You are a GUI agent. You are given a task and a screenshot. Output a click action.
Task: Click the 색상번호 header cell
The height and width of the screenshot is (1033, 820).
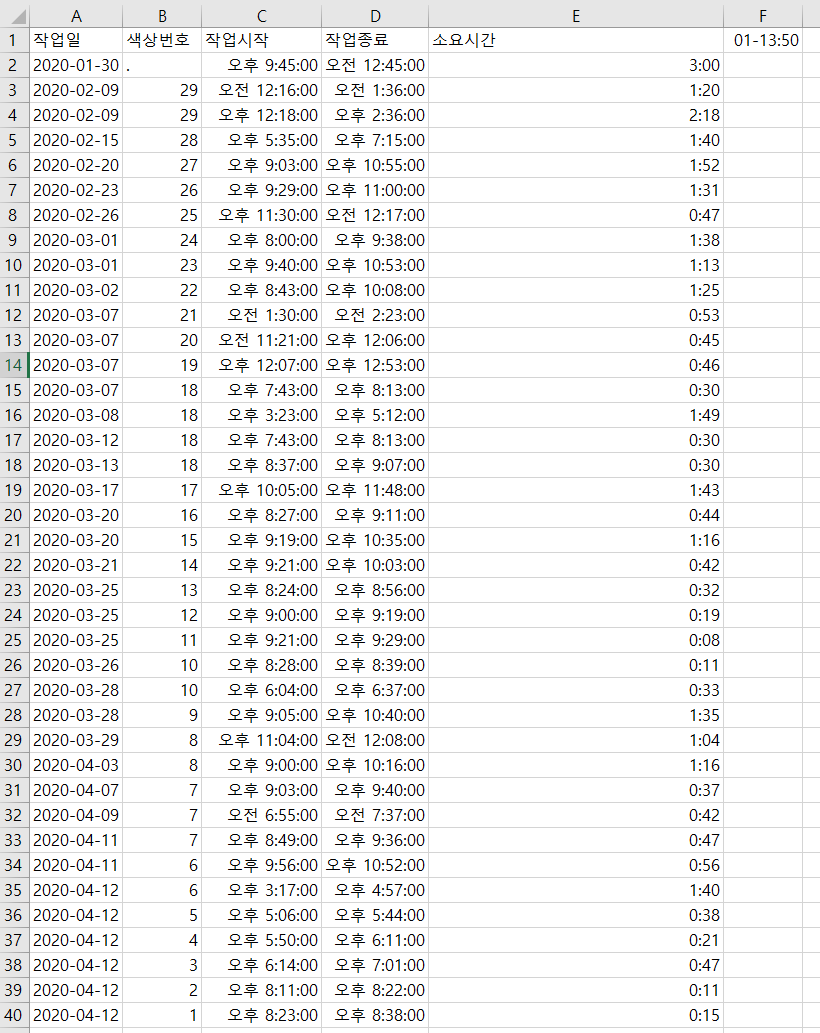[162, 40]
